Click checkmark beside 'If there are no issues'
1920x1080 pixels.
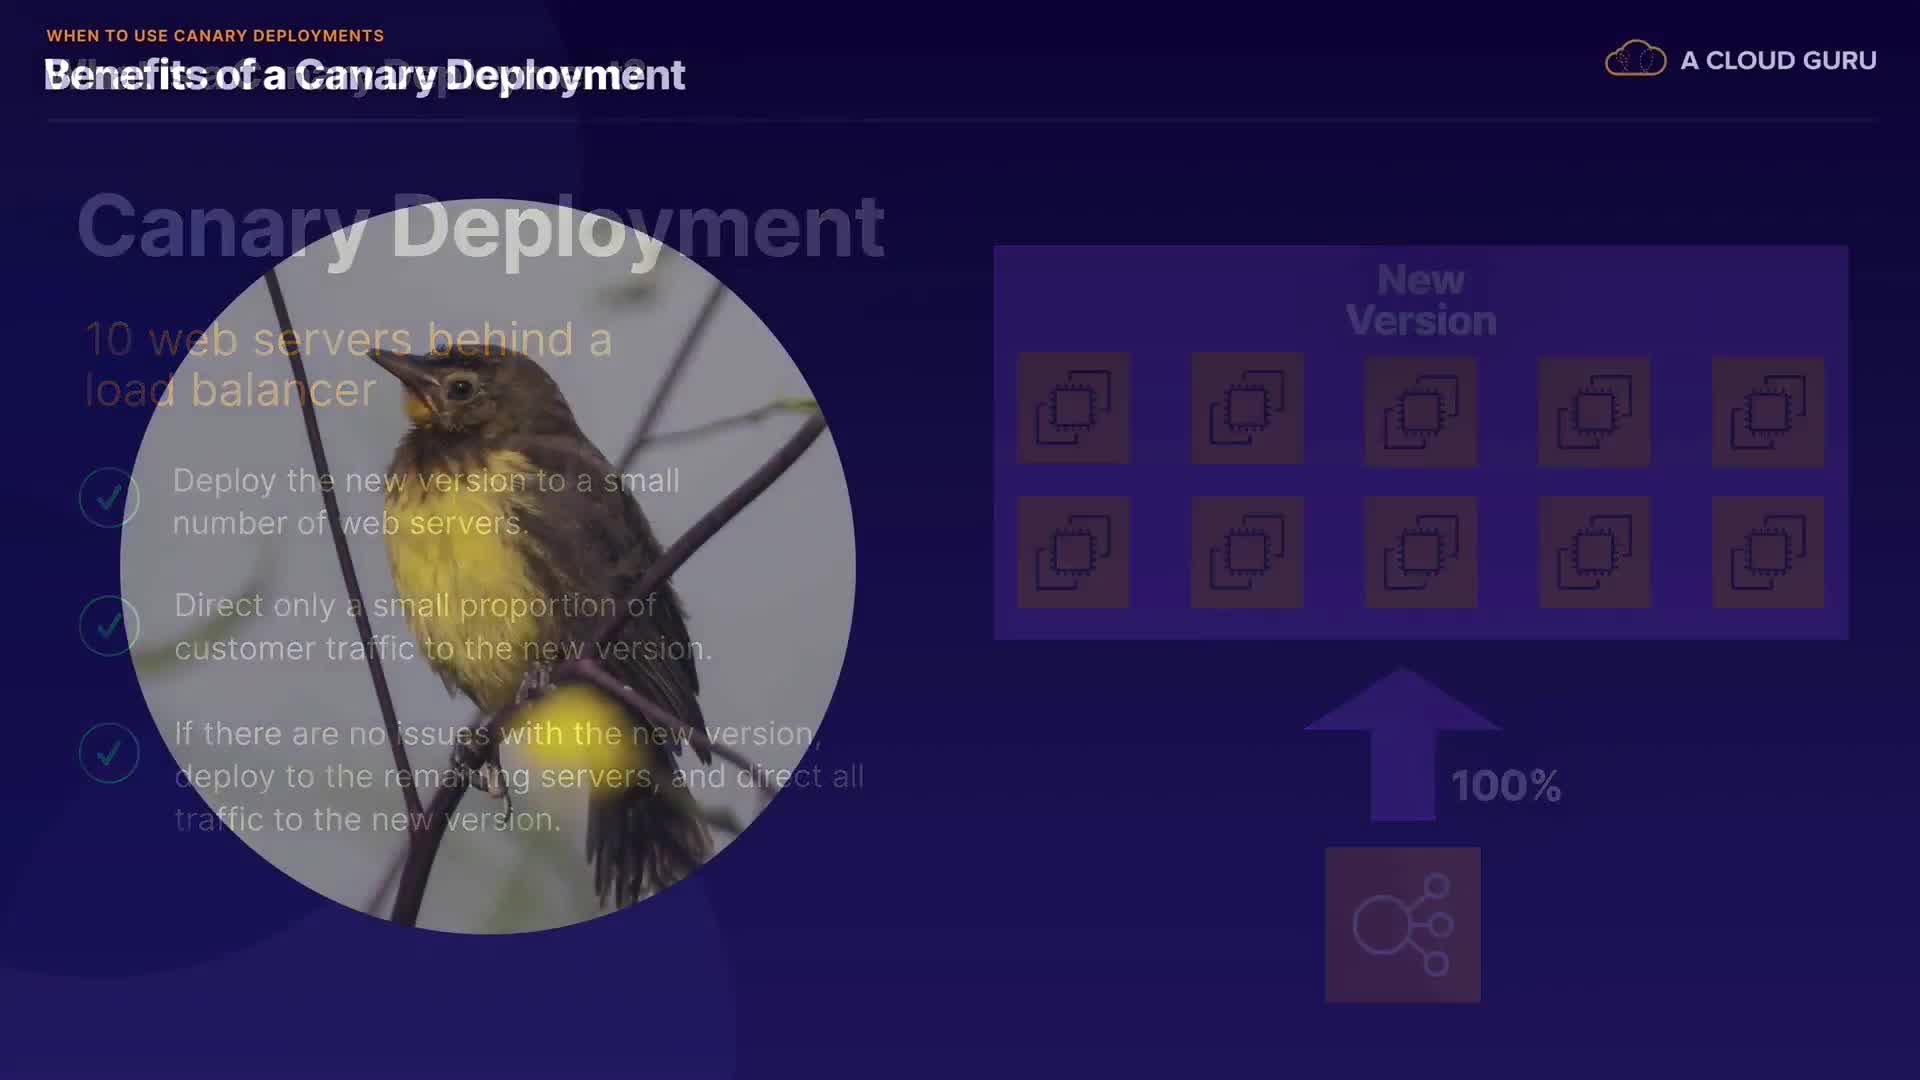[109, 753]
